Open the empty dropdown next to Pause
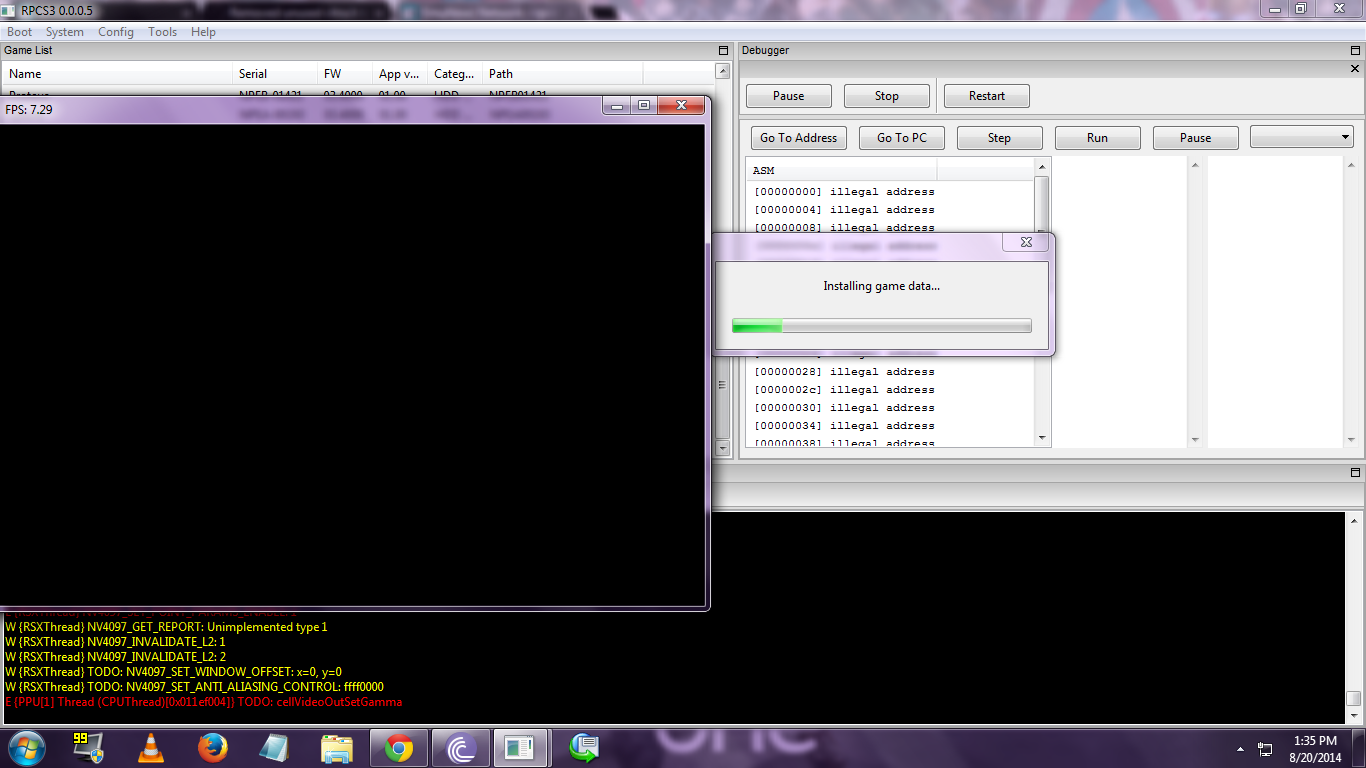1366x768 pixels. [1301, 138]
